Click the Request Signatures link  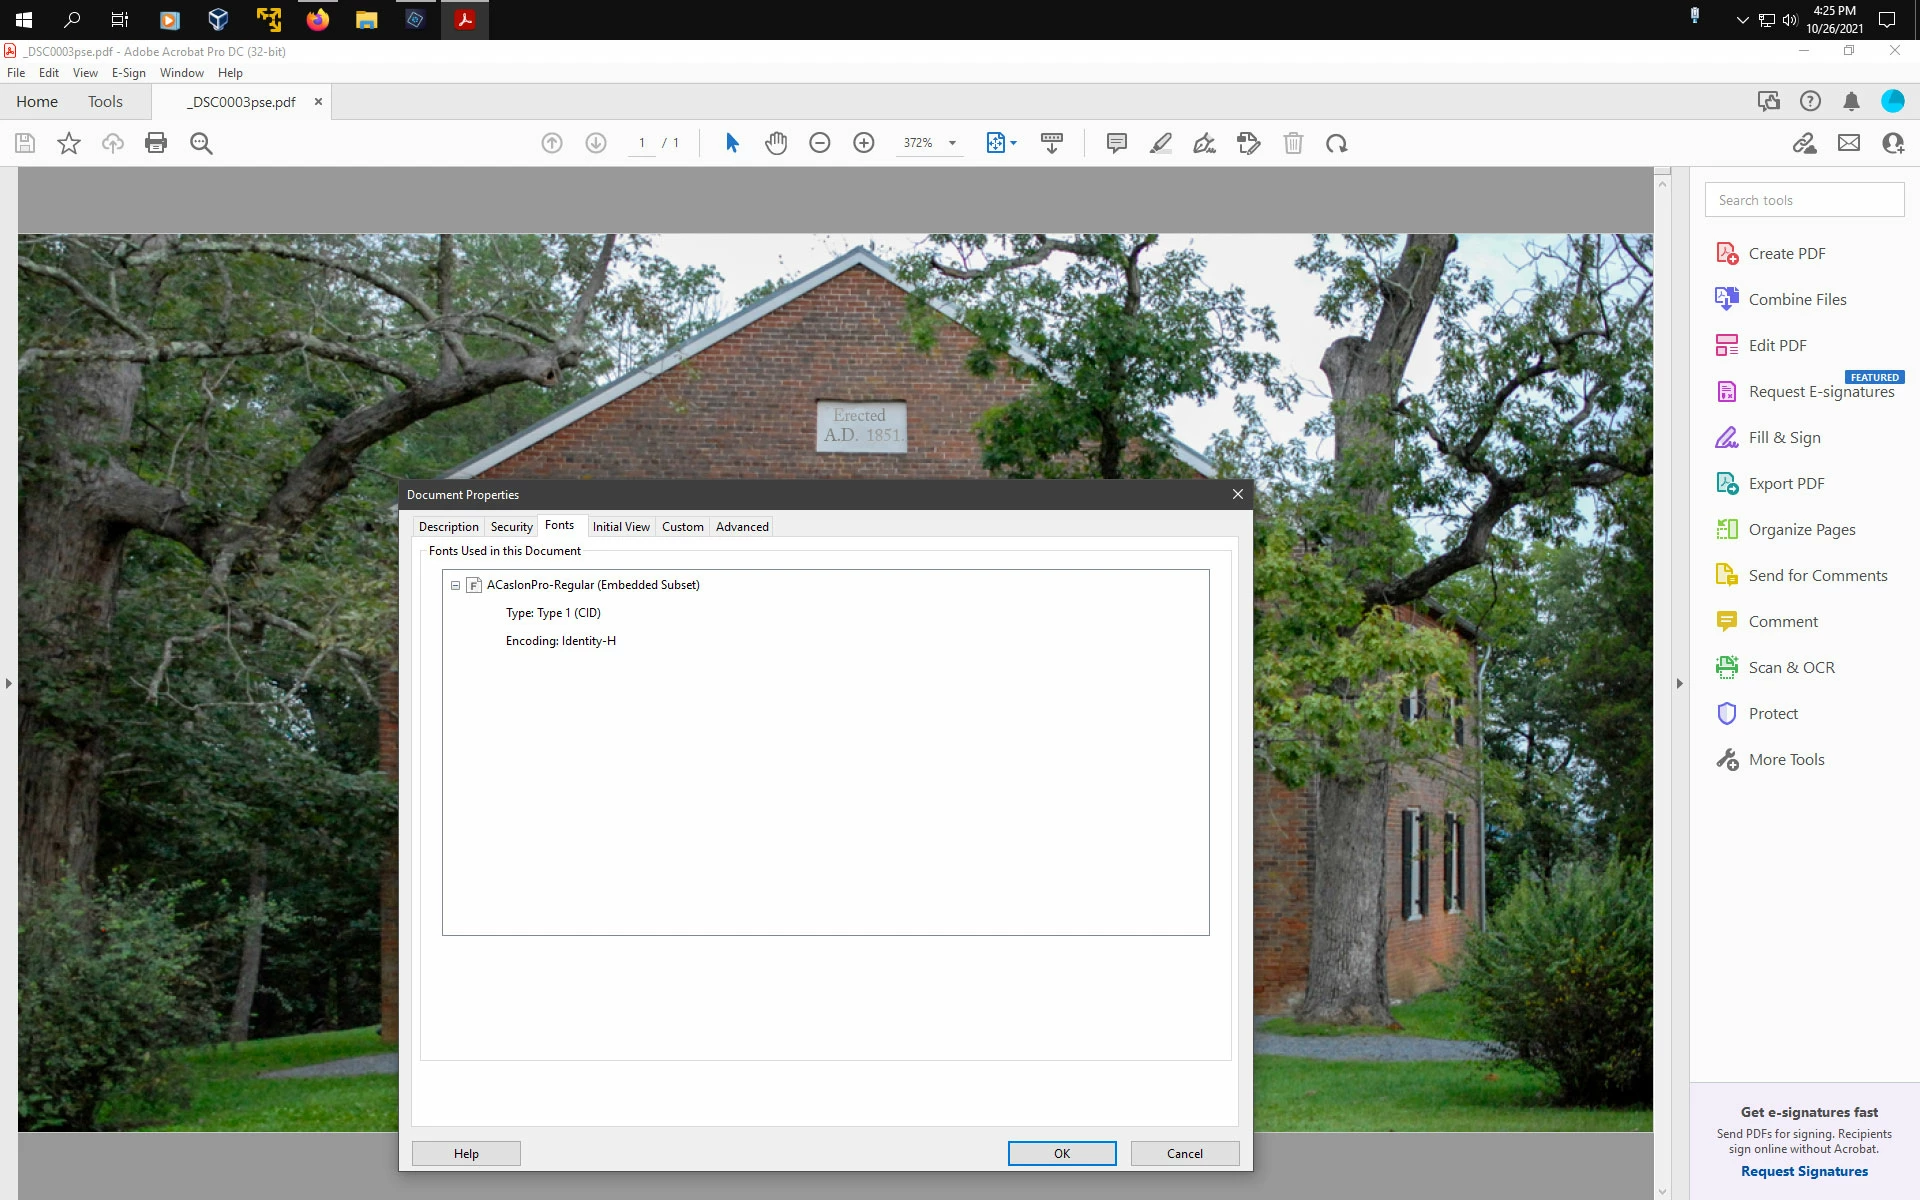(1804, 1171)
